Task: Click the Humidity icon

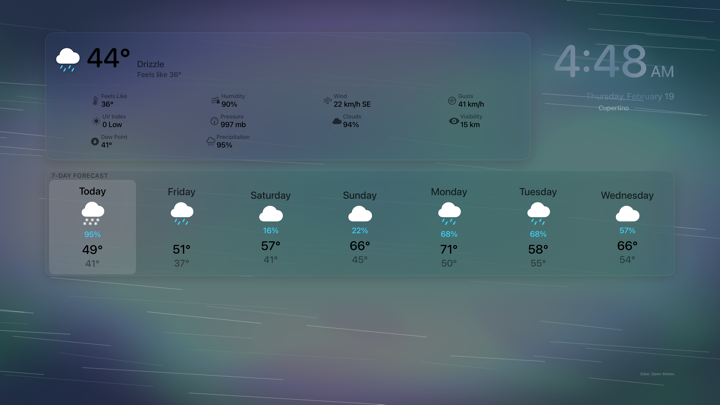Action: click(215, 101)
